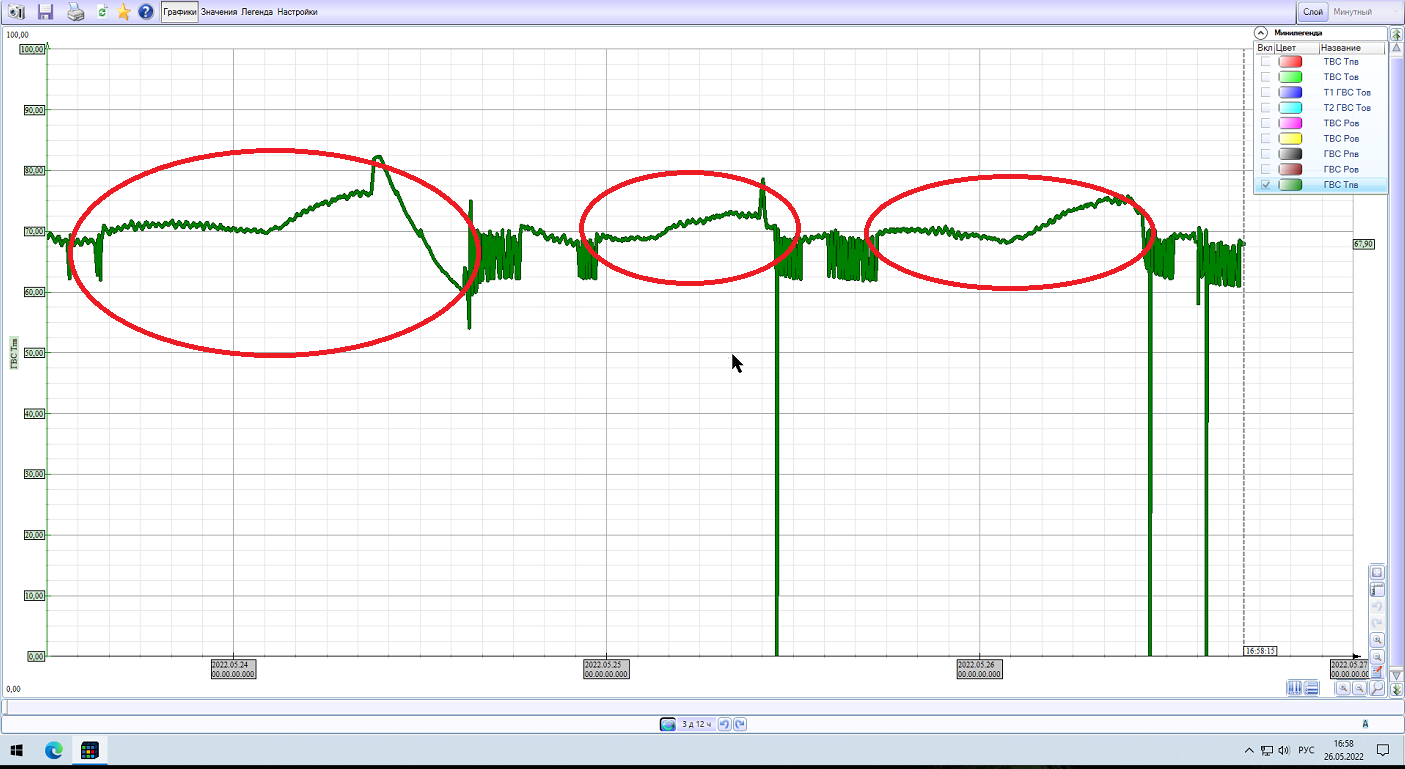Viewport: 1405px width, 769px height.
Task: Save the chart with the floppy disk icon
Action: (45, 12)
